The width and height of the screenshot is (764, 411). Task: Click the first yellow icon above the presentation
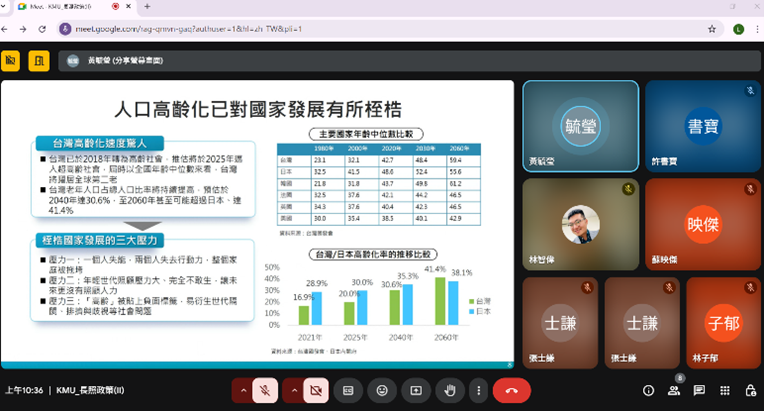pyautogui.click(x=10, y=61)
